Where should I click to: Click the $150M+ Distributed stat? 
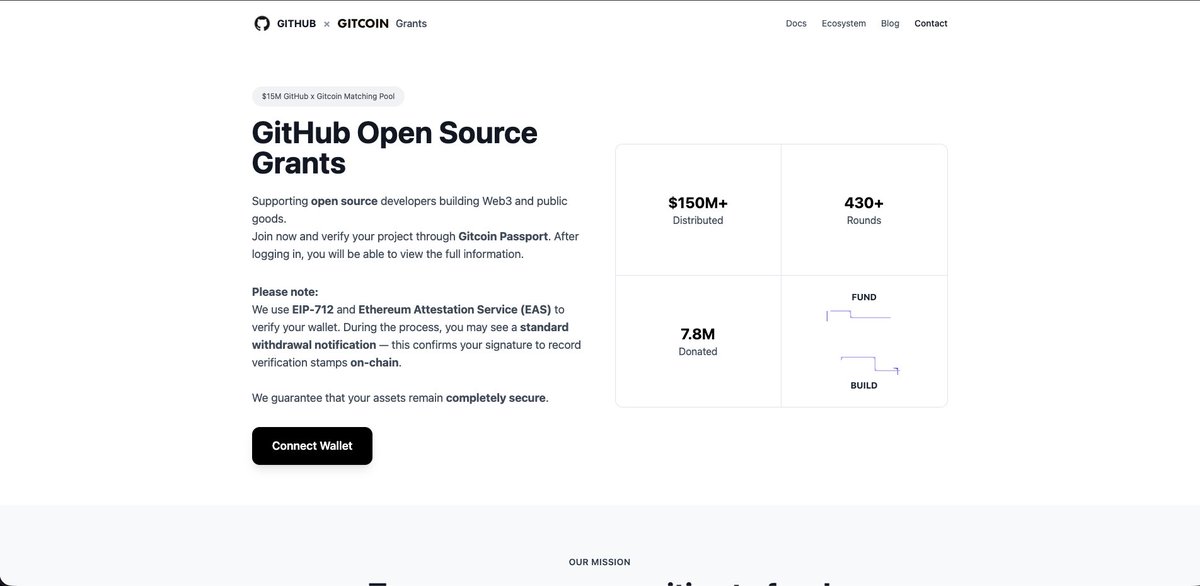click(x=698, y=210)
